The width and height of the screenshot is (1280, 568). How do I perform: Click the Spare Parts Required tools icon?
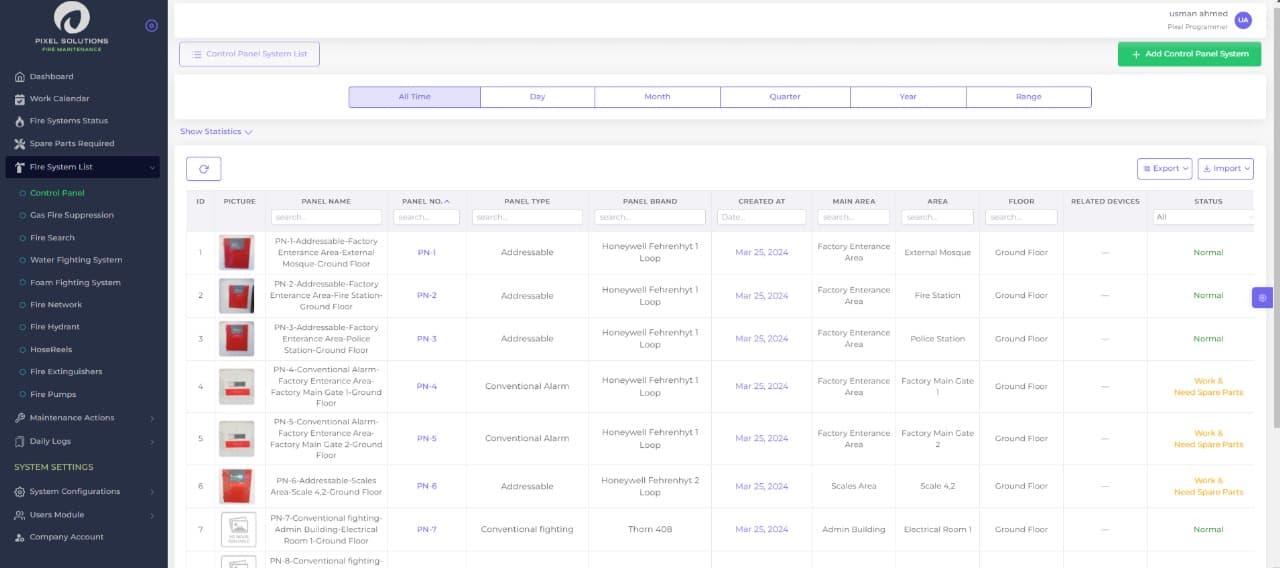click(20, 144)
